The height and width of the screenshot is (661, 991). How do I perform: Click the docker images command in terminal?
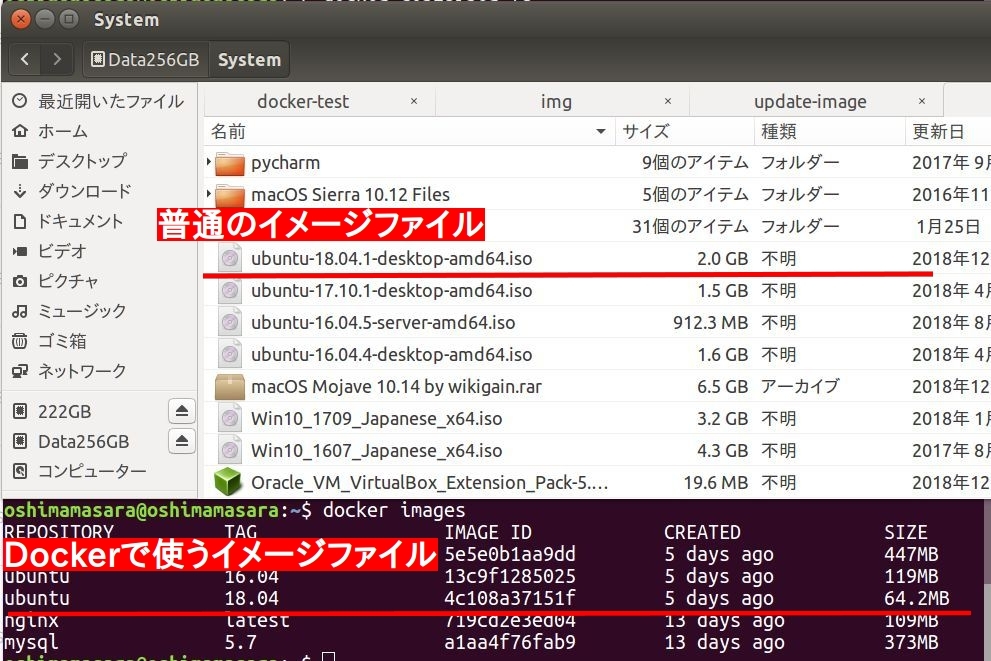[x=394, y=510]
